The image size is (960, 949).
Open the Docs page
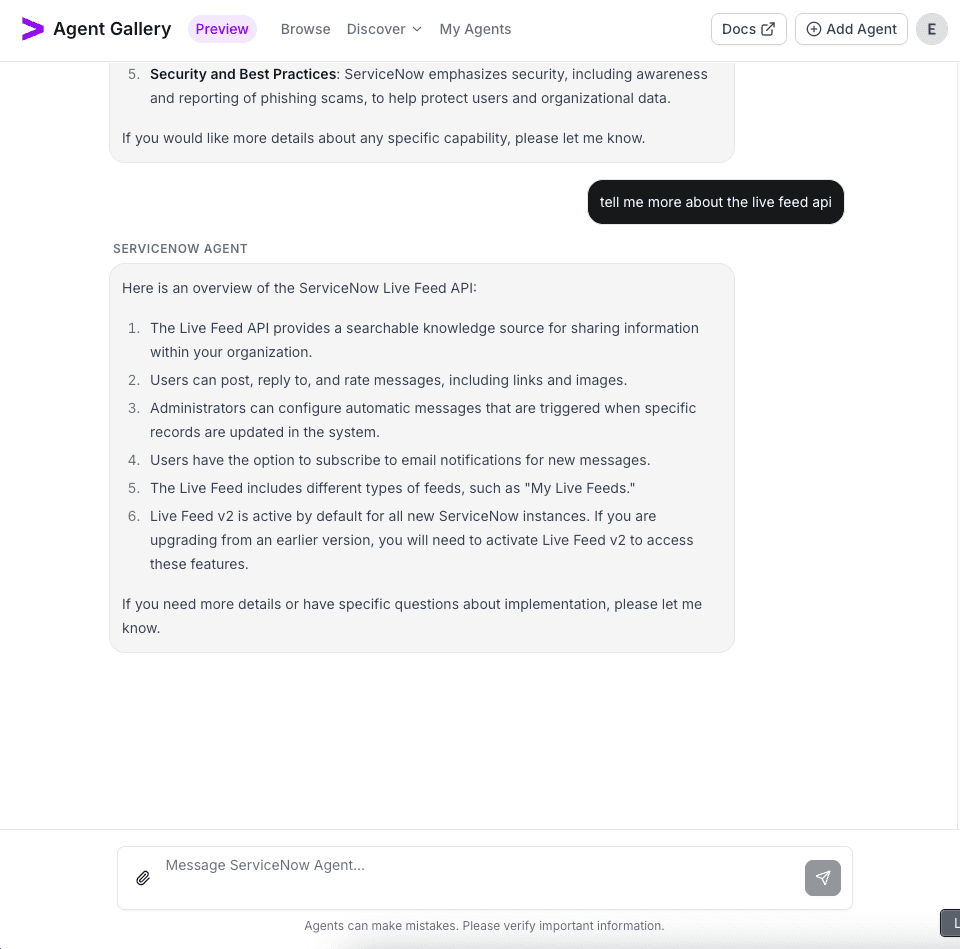point(748,29)
